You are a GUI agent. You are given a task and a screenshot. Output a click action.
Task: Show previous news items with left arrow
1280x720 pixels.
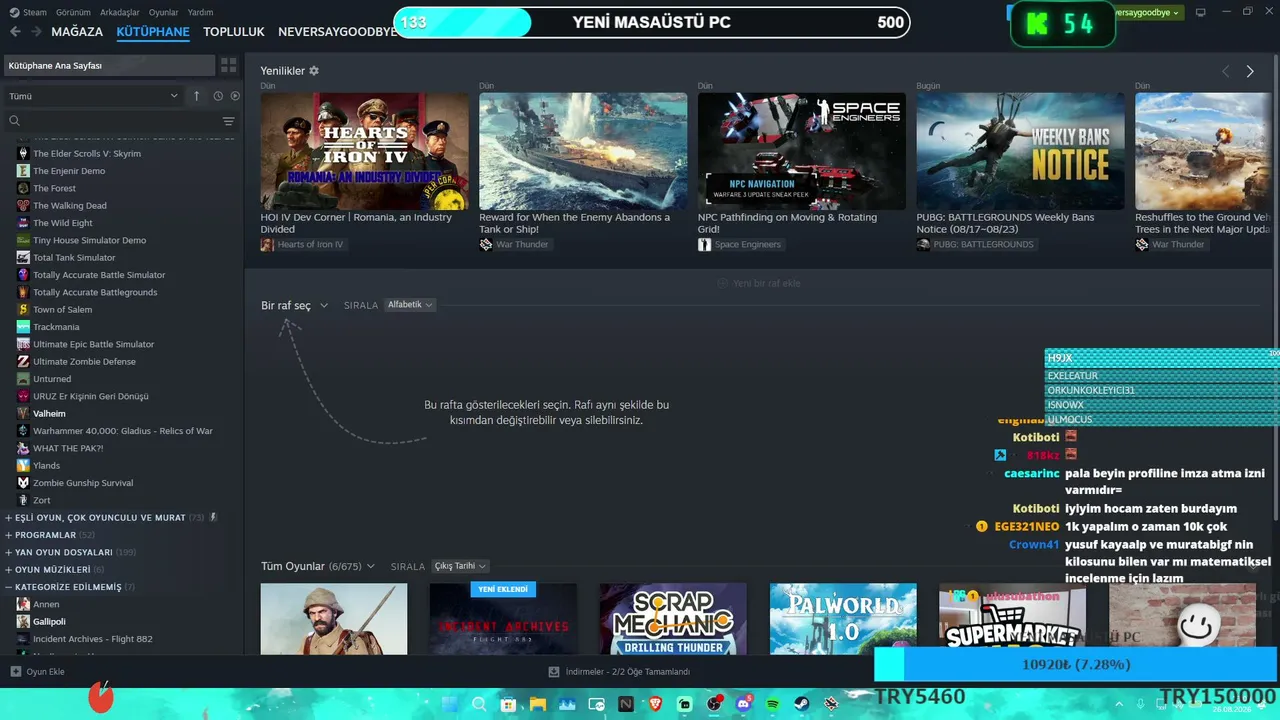(x=1226, y=71)
